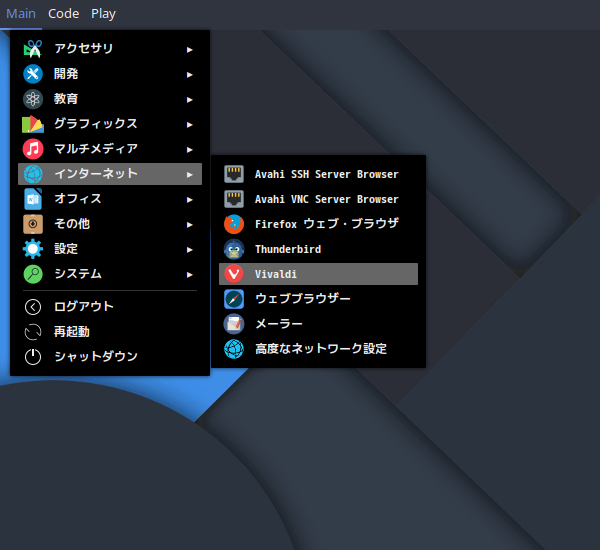
Task: Click the Thunderbird icon
Action: [234, 249]
